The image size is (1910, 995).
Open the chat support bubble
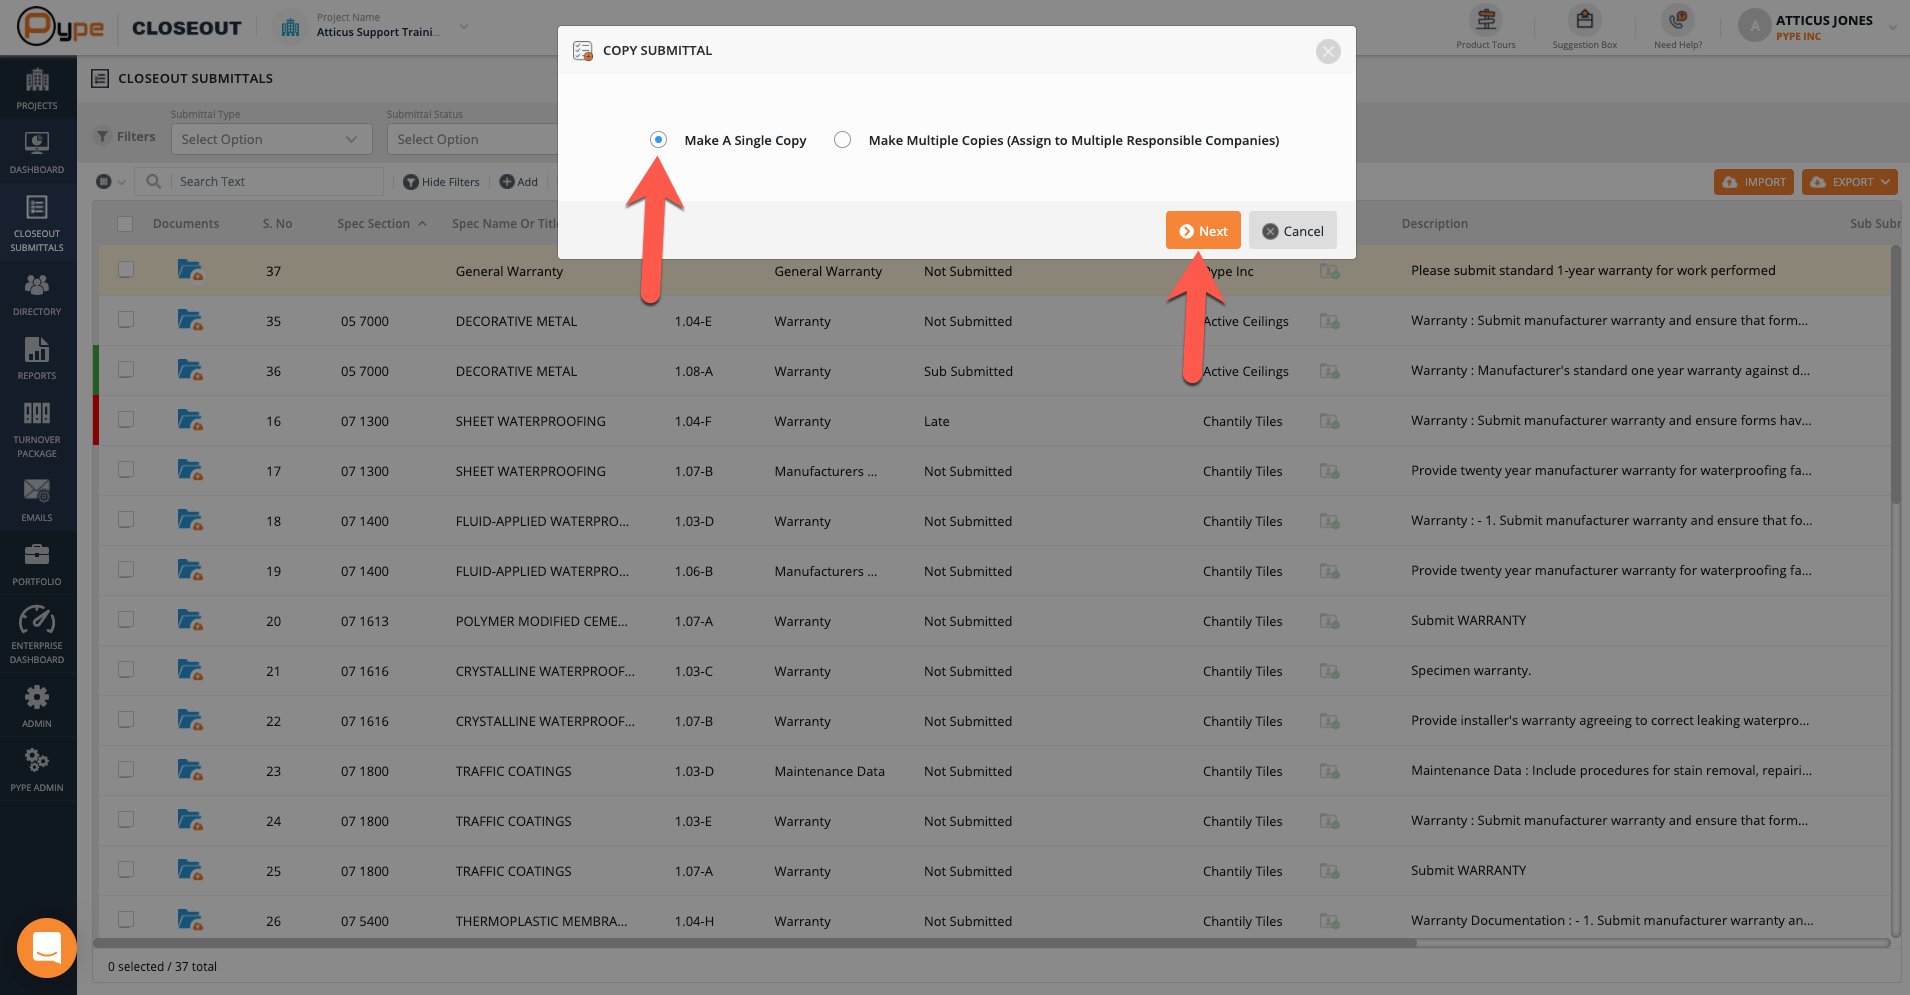47,947
